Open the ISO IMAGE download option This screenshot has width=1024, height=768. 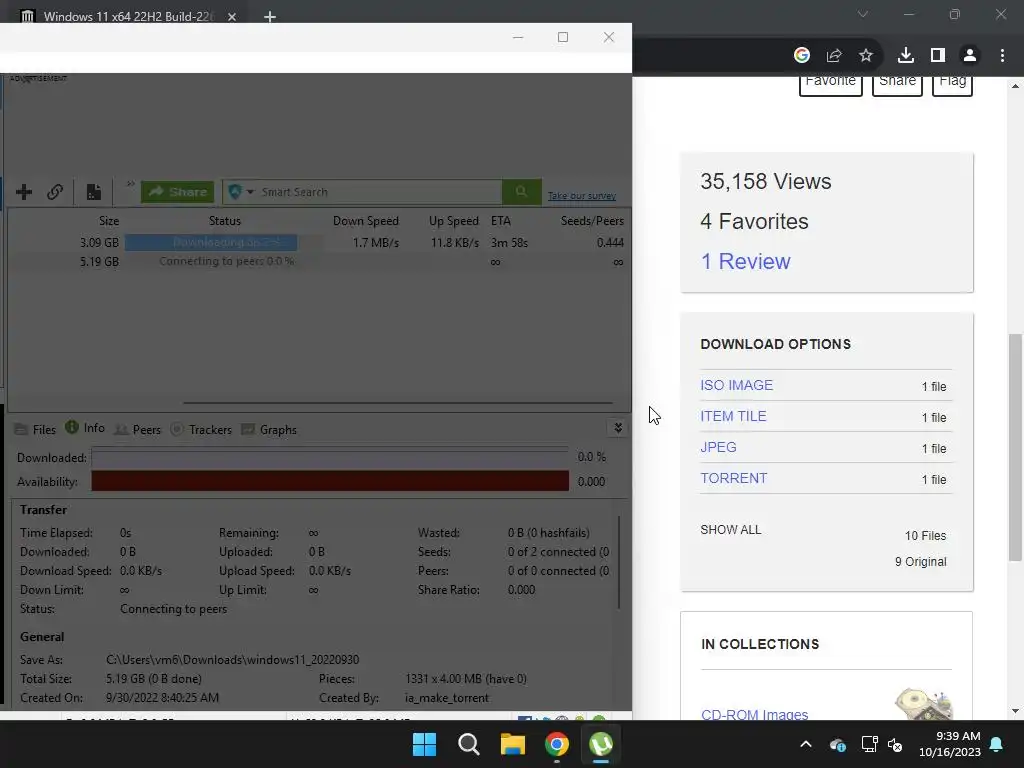(737, 385)
